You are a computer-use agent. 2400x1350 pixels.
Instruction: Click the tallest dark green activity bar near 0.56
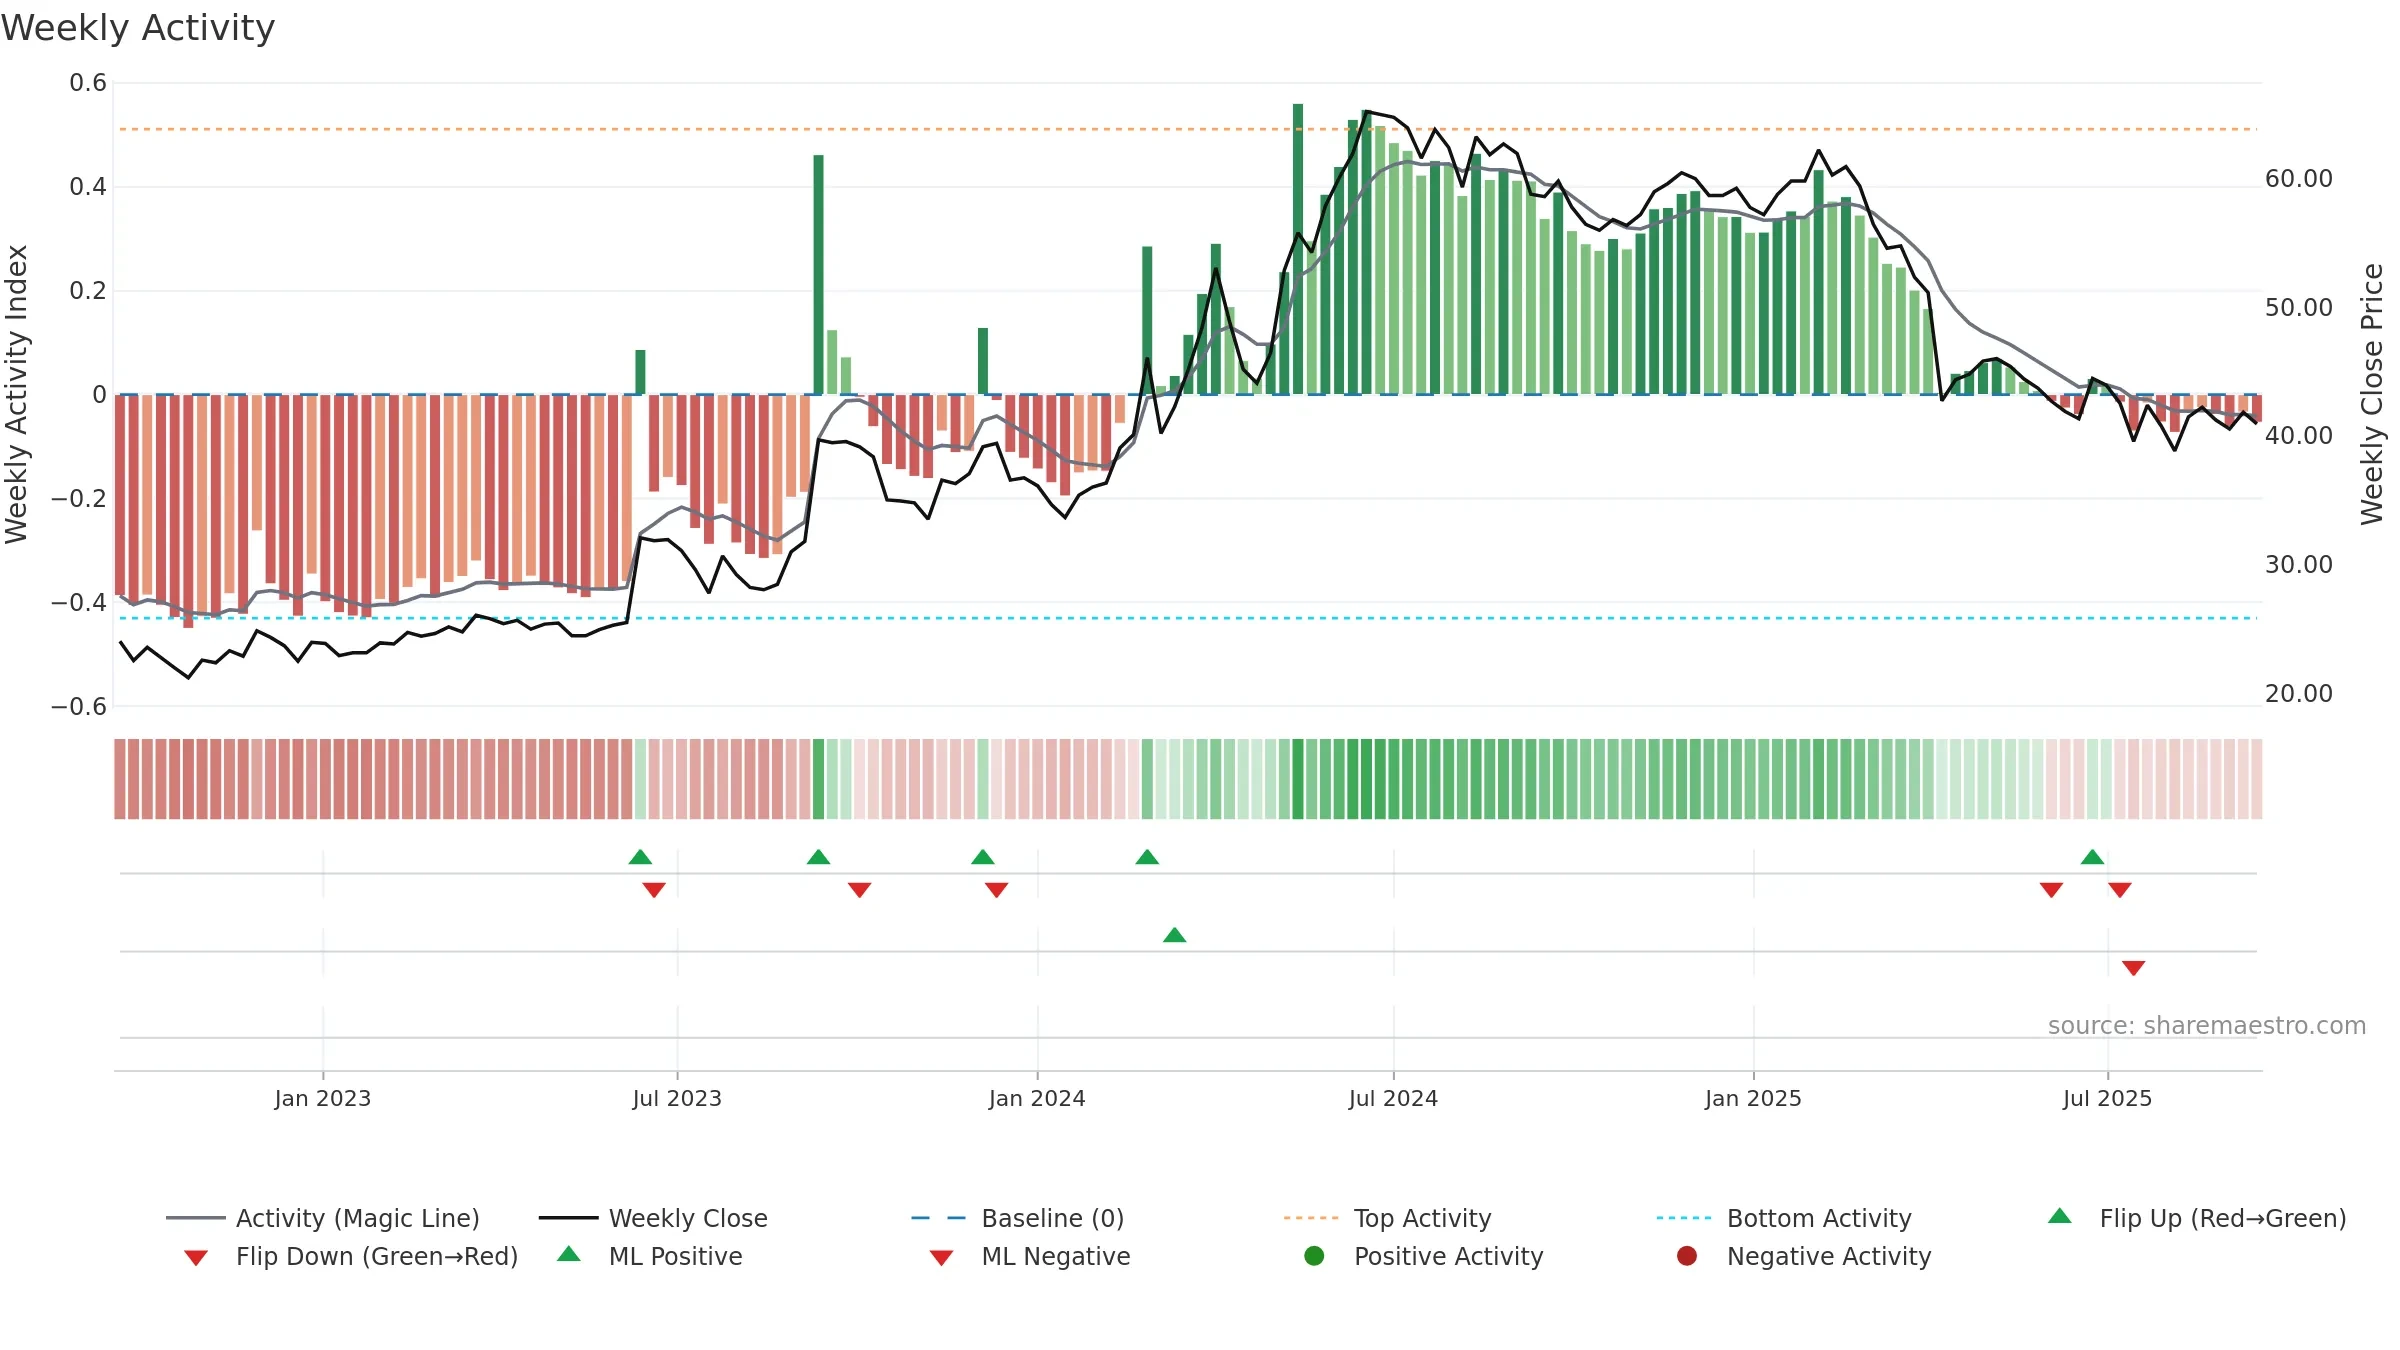1298,249
